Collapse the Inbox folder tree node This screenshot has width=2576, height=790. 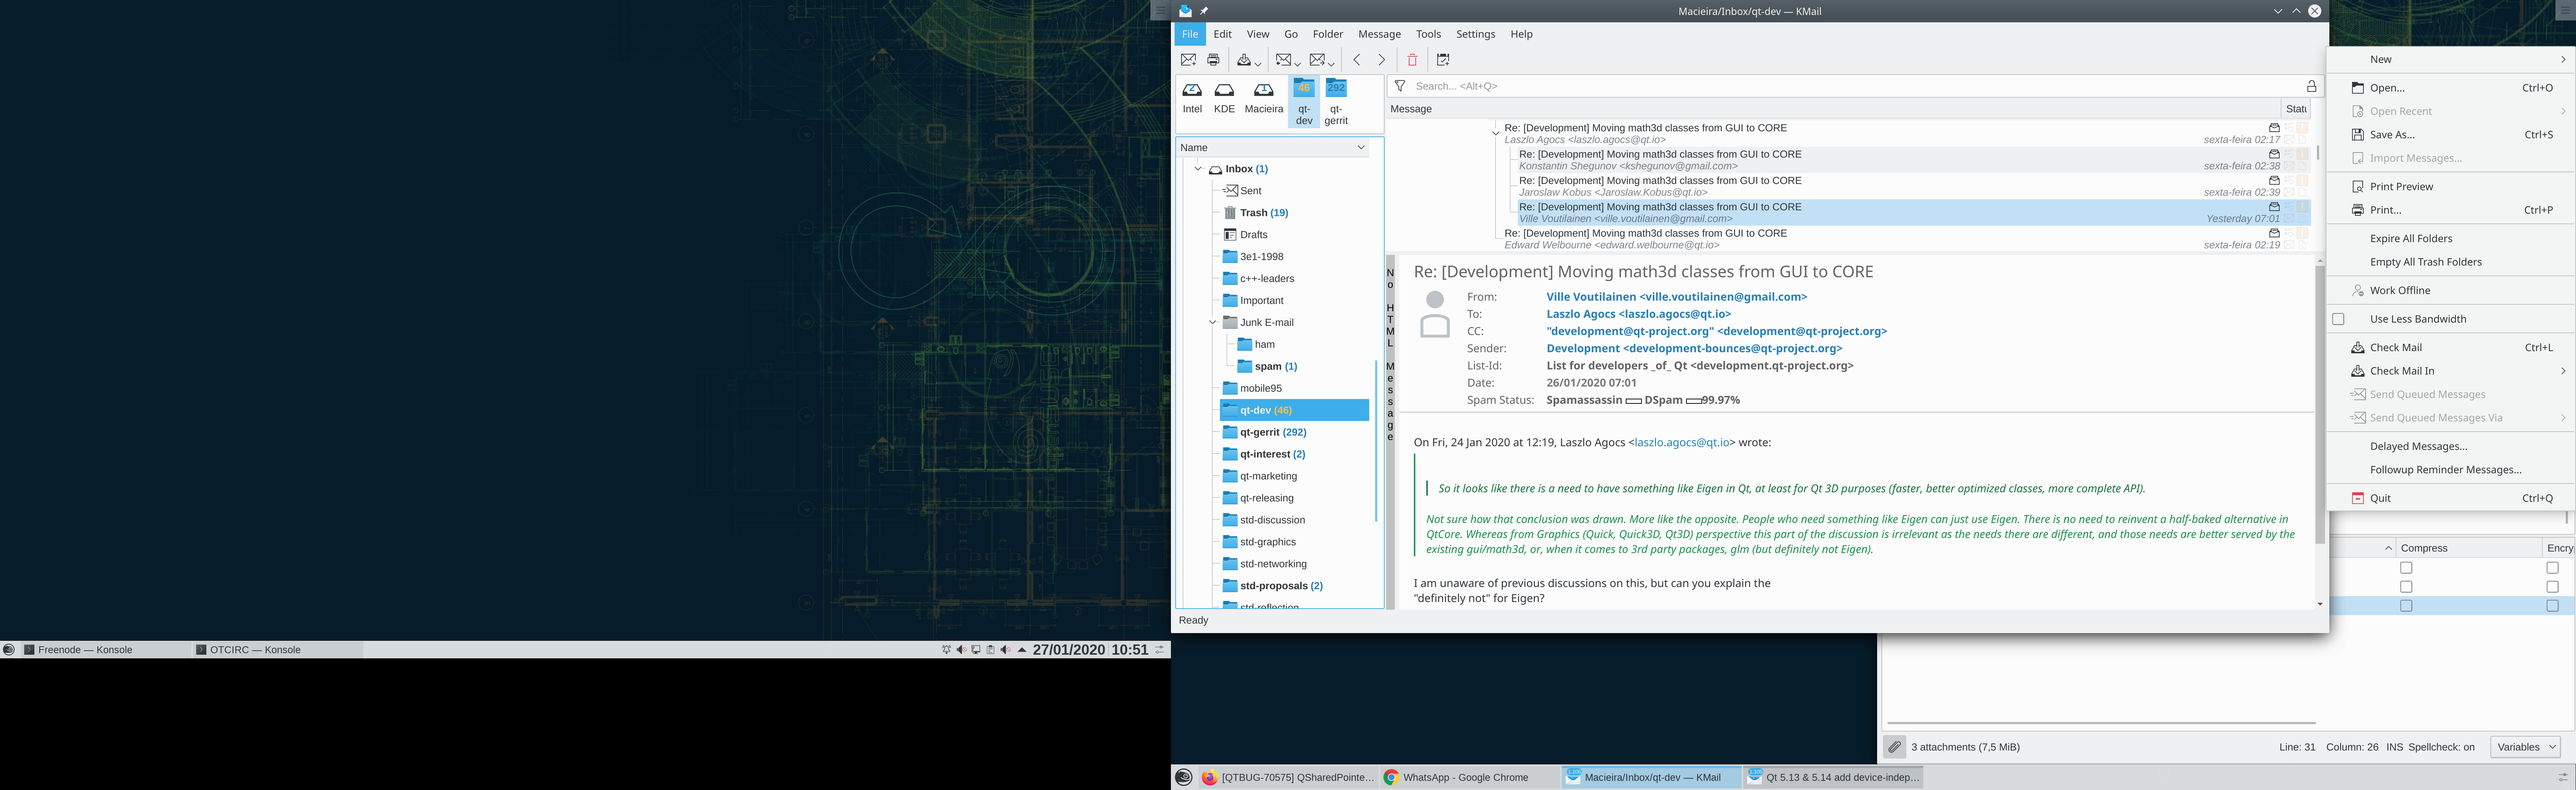click(x=1198, y=169)
